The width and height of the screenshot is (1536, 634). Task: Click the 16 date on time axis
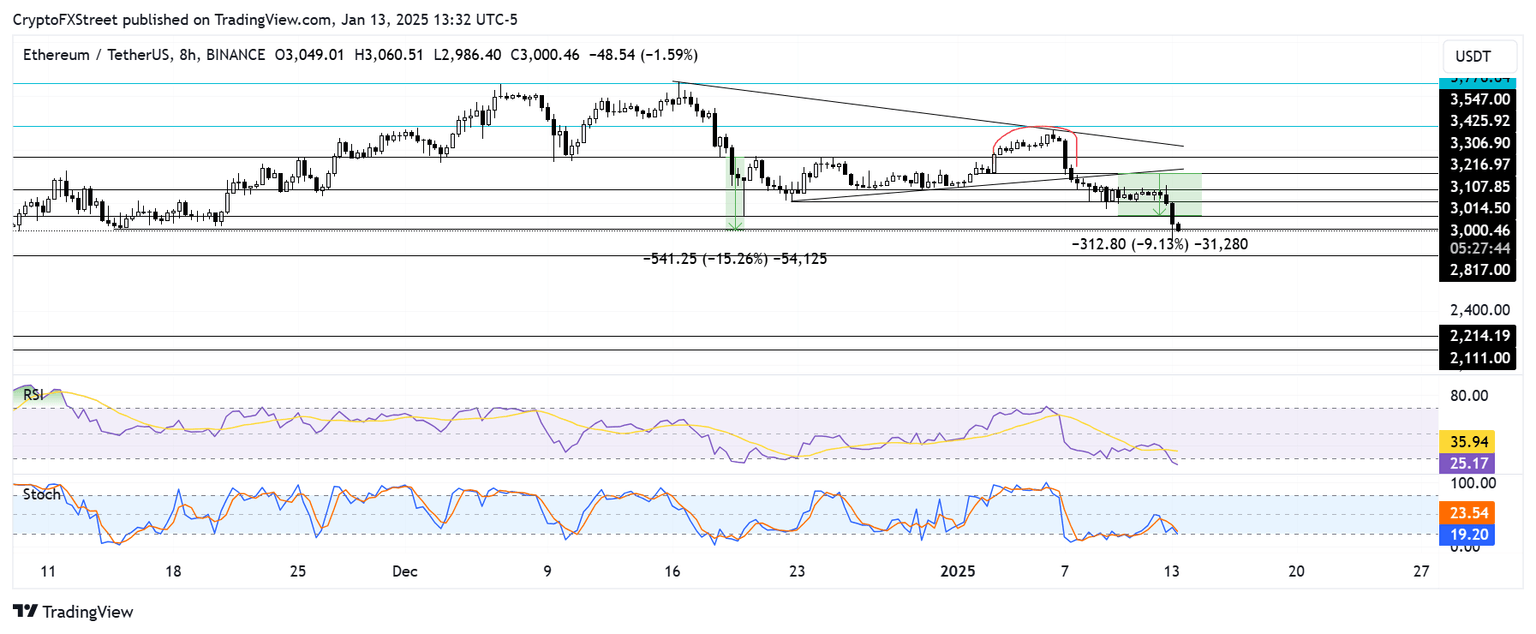click(672, 572)
